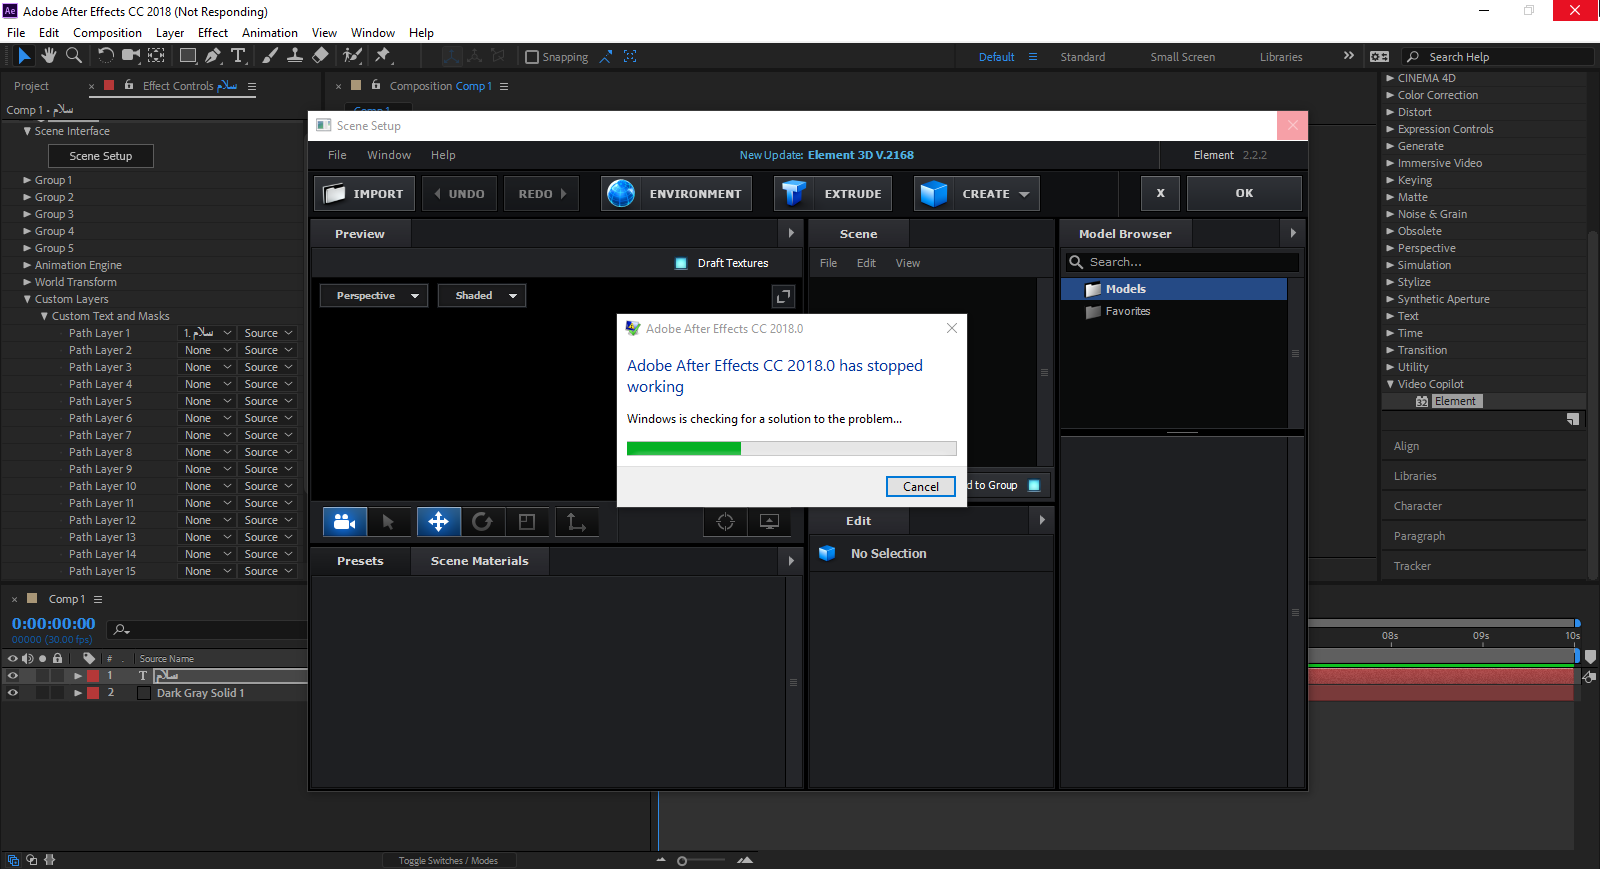Select the Zoom magnifier tool

pos(74,56)
